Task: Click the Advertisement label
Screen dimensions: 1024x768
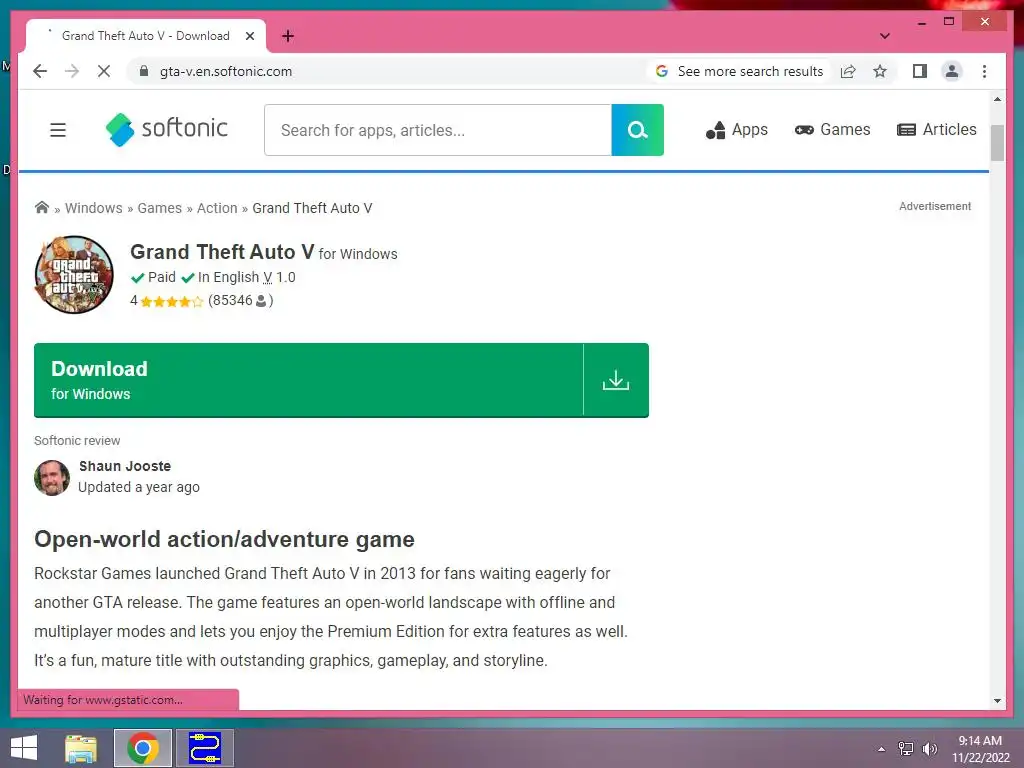Action: pyautogui.click(x=935, y=206)
